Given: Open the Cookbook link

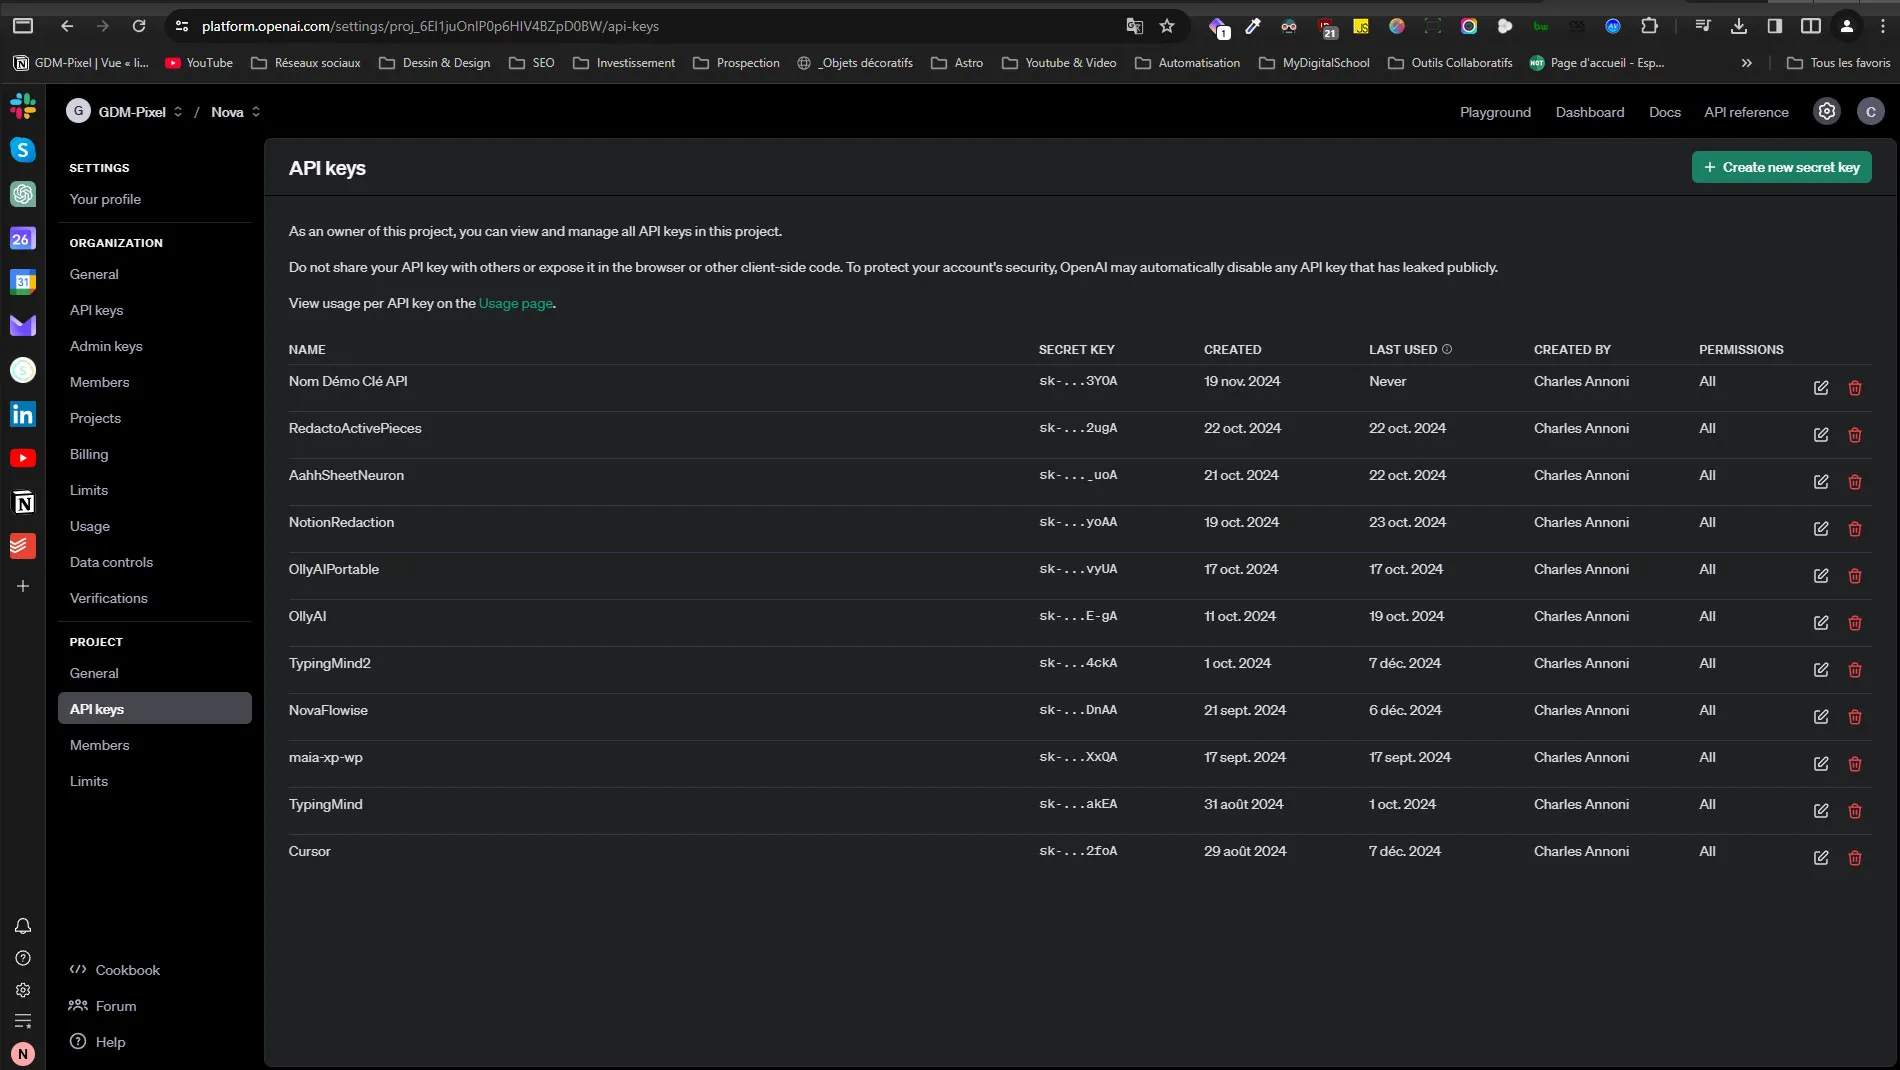Looking at the screenshot, I should (114, 970).
